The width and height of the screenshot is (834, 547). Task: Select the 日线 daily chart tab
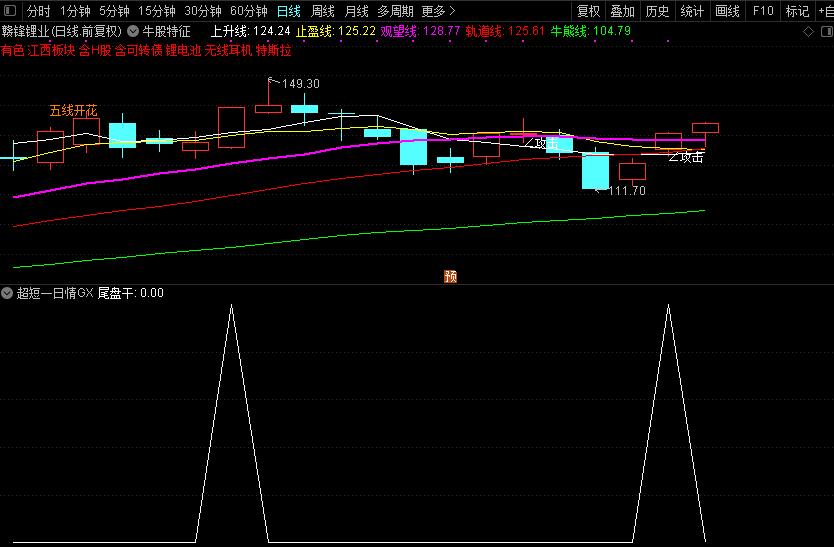coord(289,11)
